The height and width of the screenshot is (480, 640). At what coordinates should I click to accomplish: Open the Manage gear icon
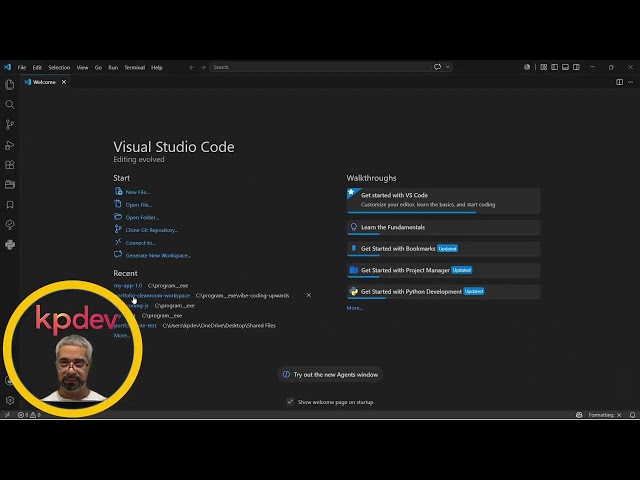point(10,400)
